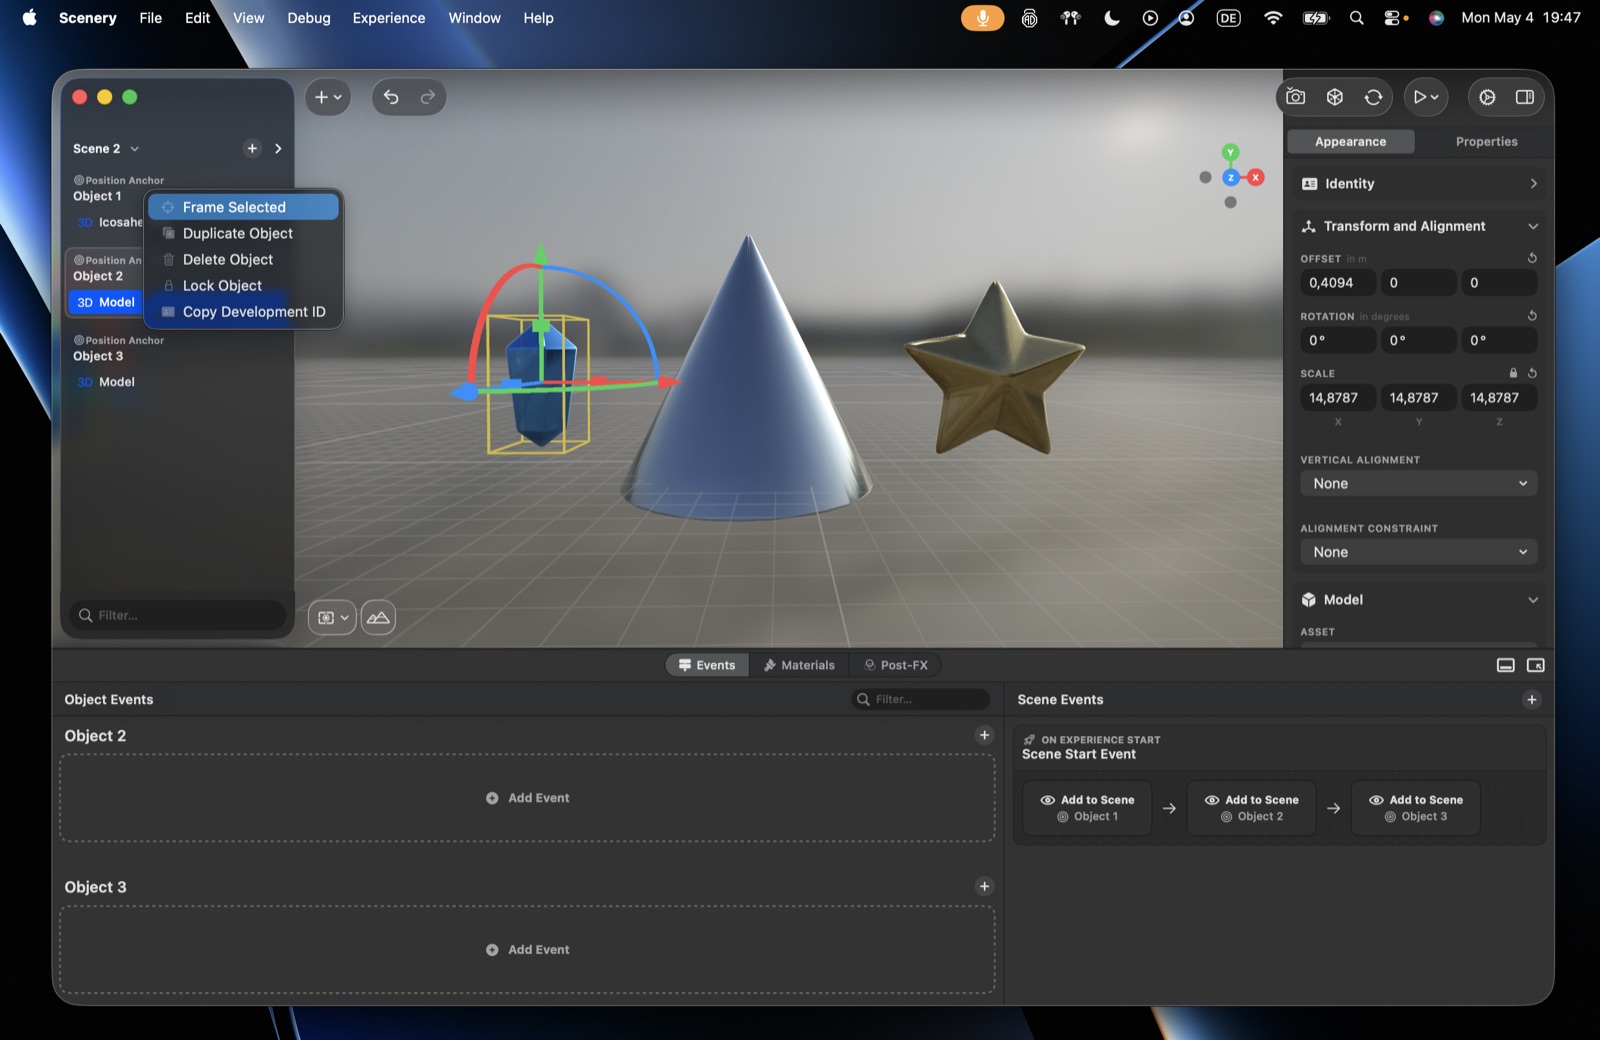Open the add-object plus menu in the toolbar
The image size is (1600, 1040).
click(x=328, y=97)
